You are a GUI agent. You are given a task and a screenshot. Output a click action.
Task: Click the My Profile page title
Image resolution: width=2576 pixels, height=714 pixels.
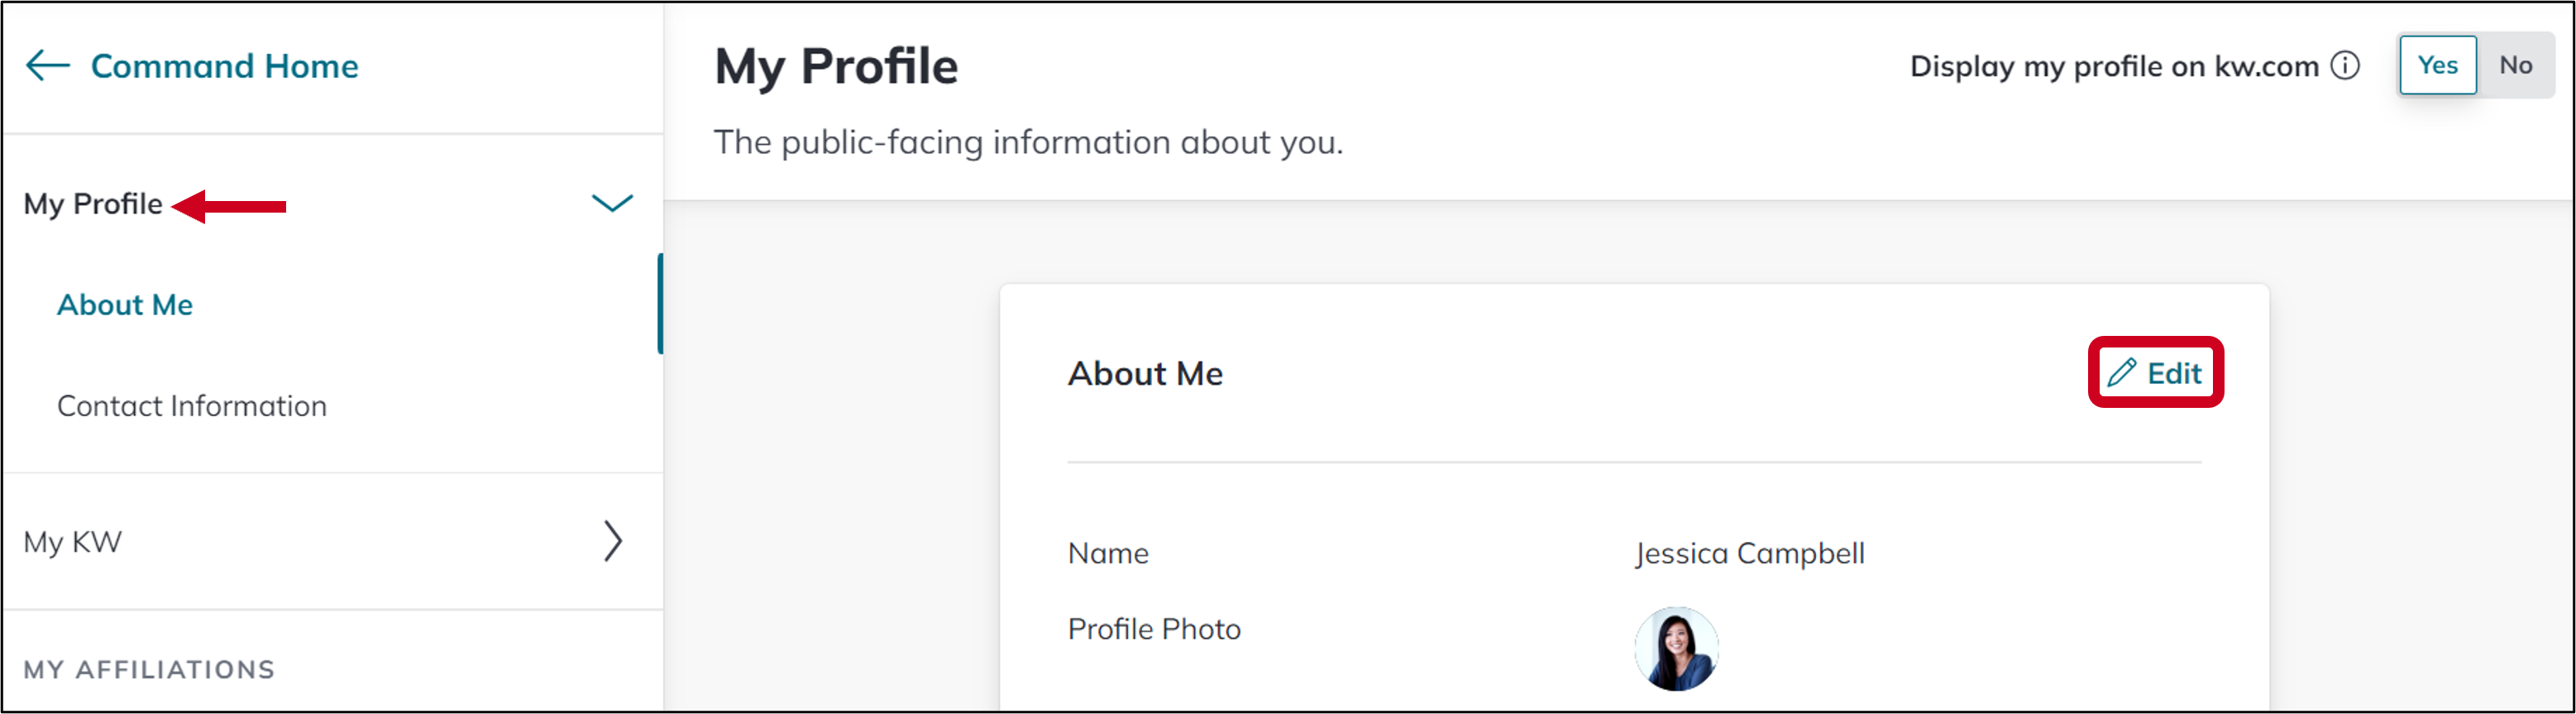coord(836,67)
